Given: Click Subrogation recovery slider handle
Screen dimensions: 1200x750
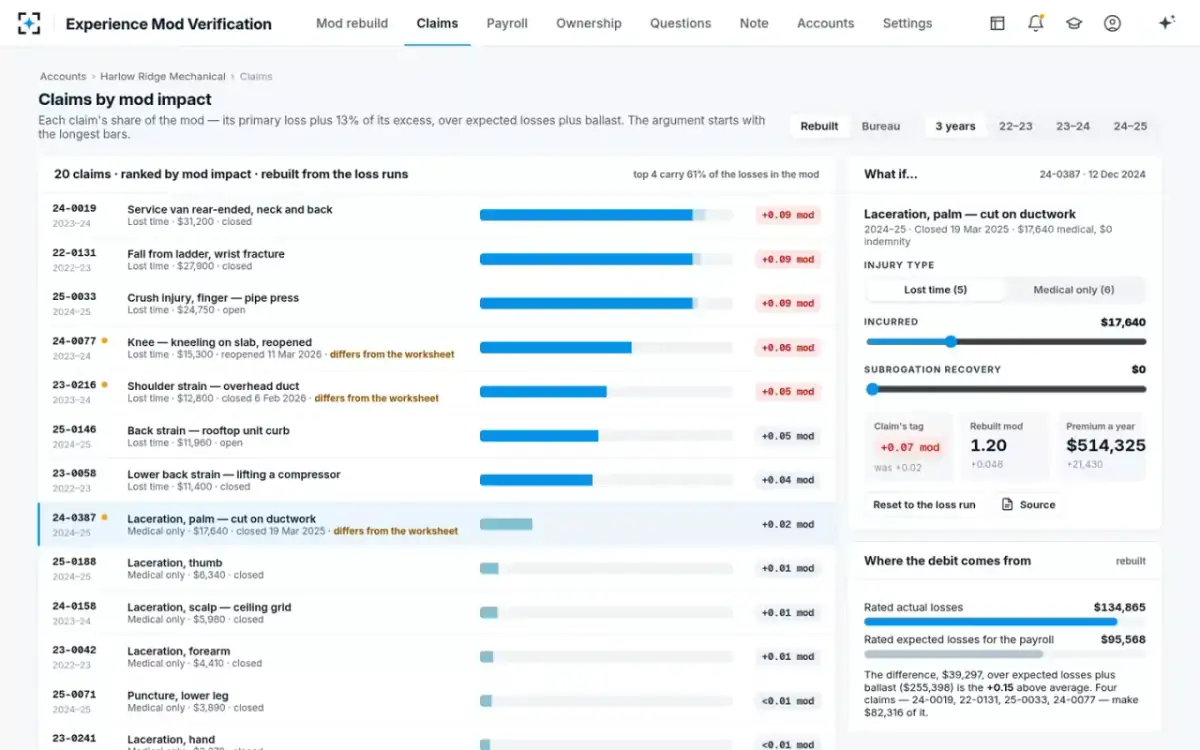Looking at the screenshot, I should click(872, 389).
